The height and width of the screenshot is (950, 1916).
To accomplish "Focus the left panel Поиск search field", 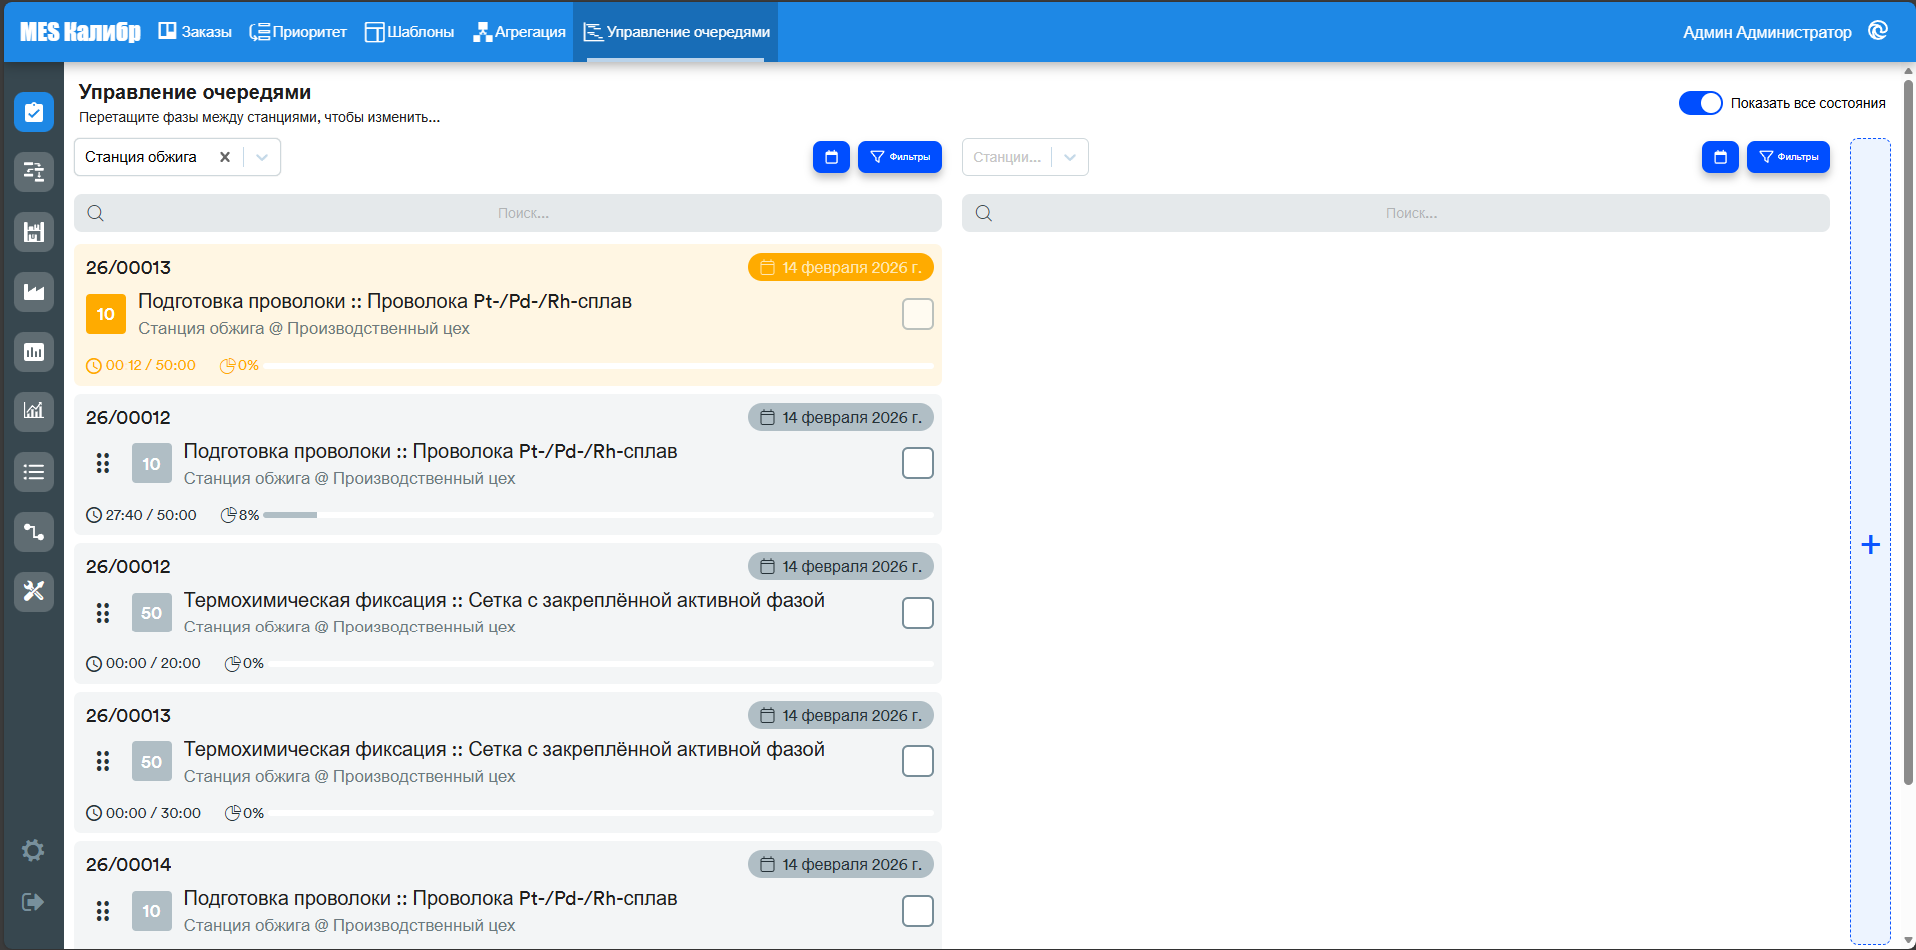I will (x=508, y=213).
